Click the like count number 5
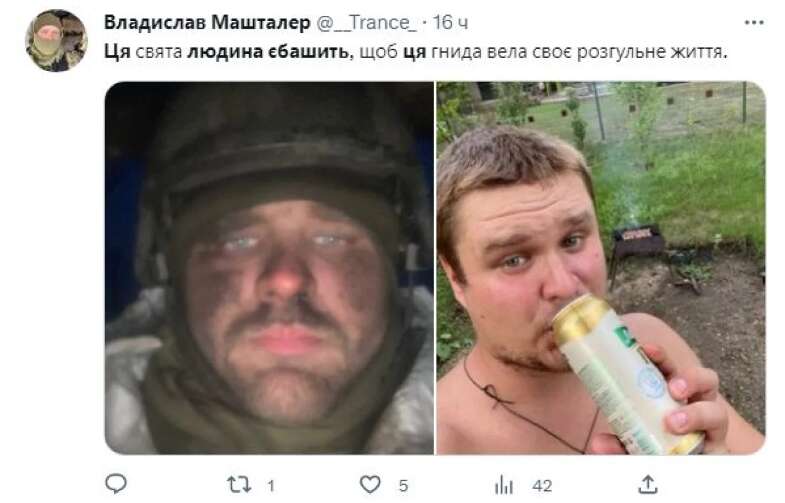Viewport: 785px width, 503px height. point(404,485)
